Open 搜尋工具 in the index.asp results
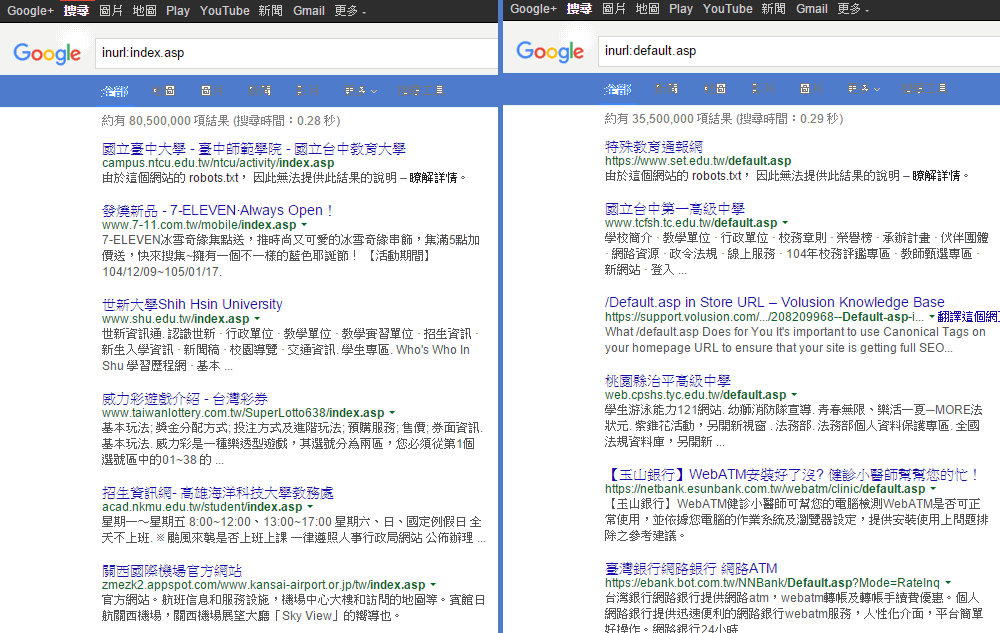Screen dimensions: 1000x633 [x=420, y=91]
